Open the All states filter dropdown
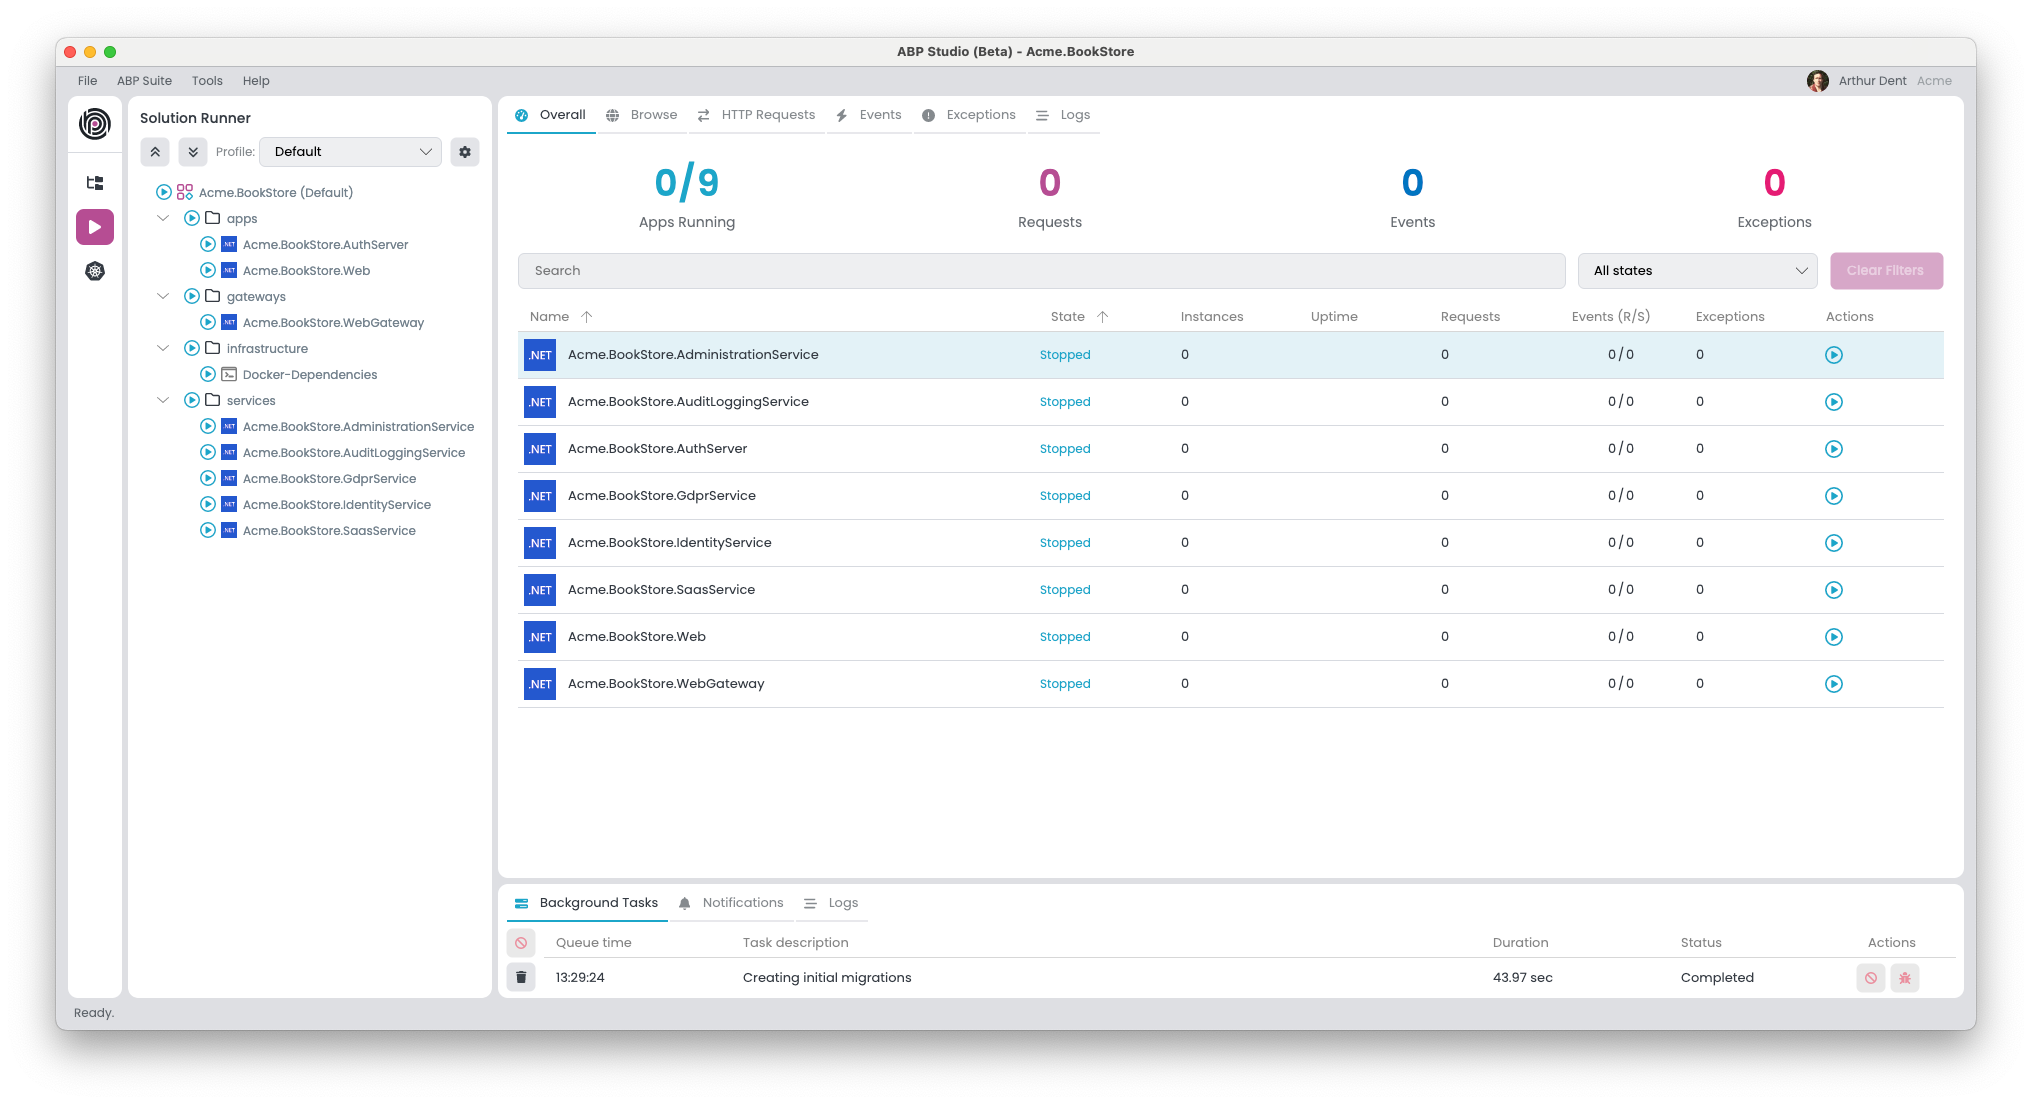 [1697, 271]
